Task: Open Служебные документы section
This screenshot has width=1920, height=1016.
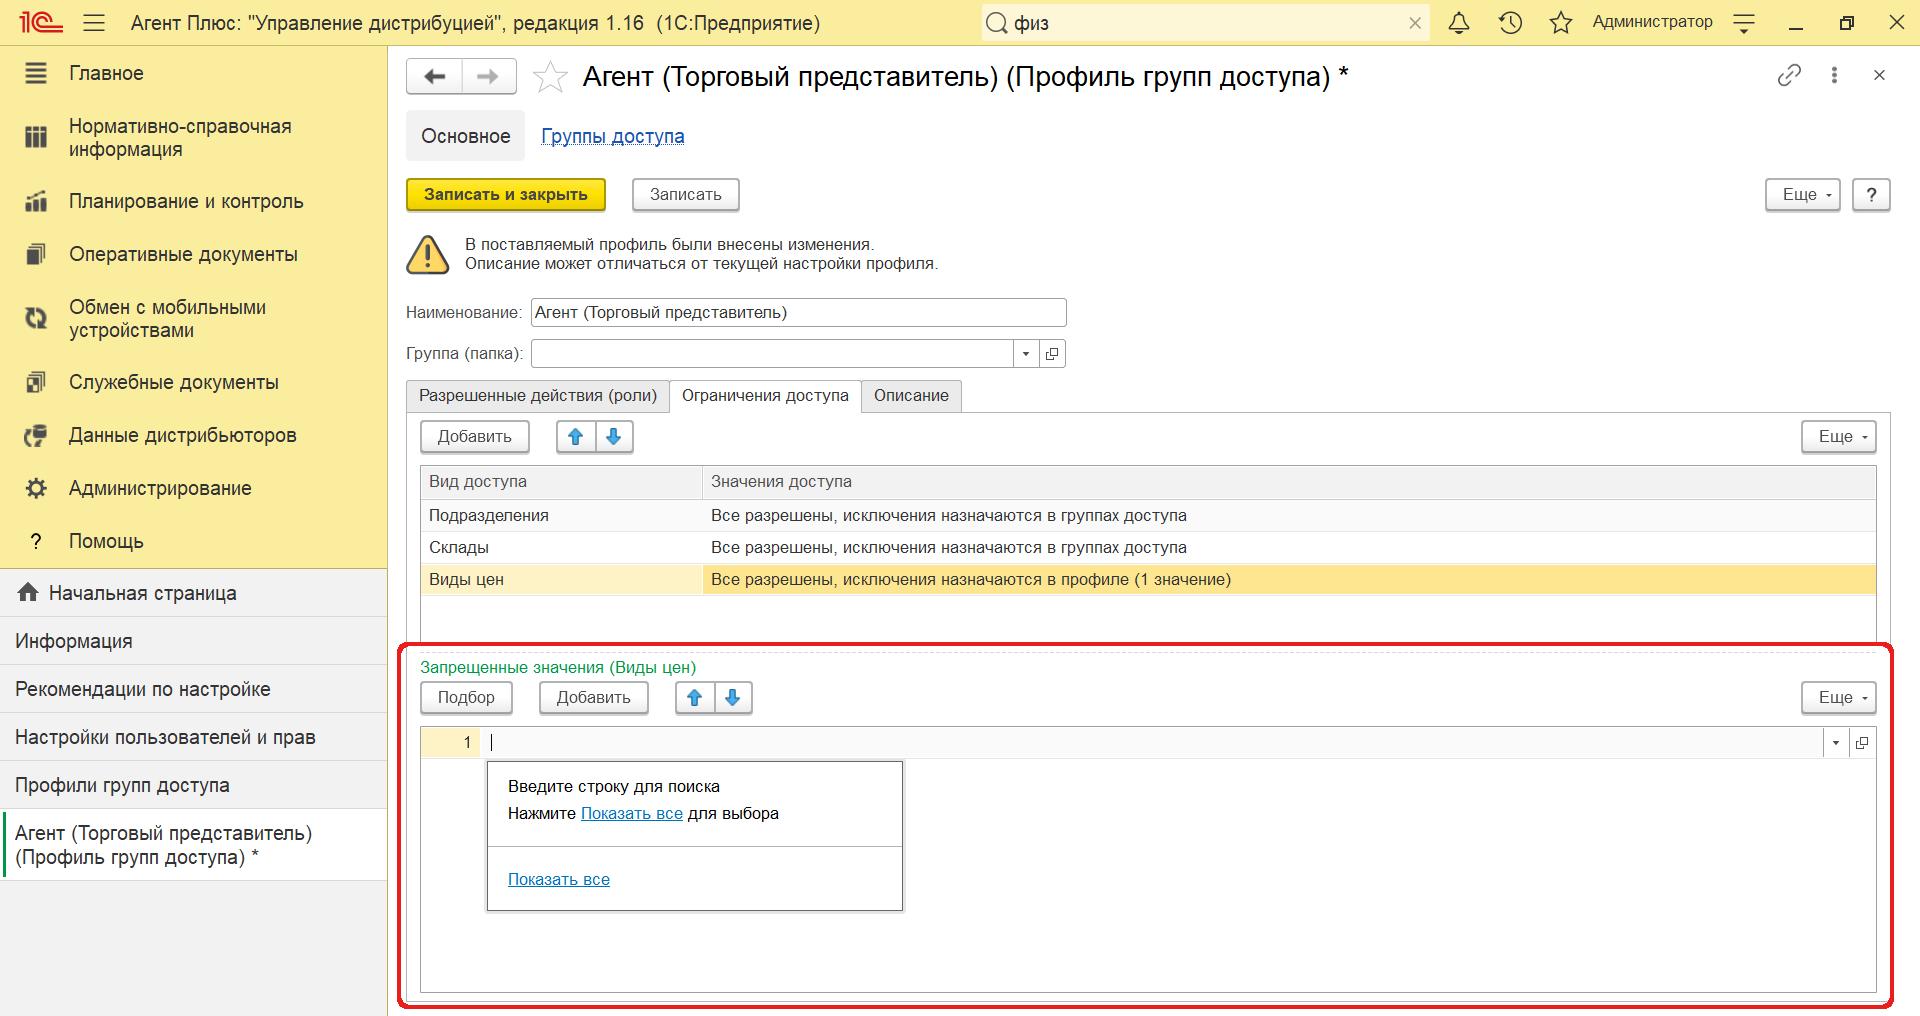Action: (x=174, y=382)
